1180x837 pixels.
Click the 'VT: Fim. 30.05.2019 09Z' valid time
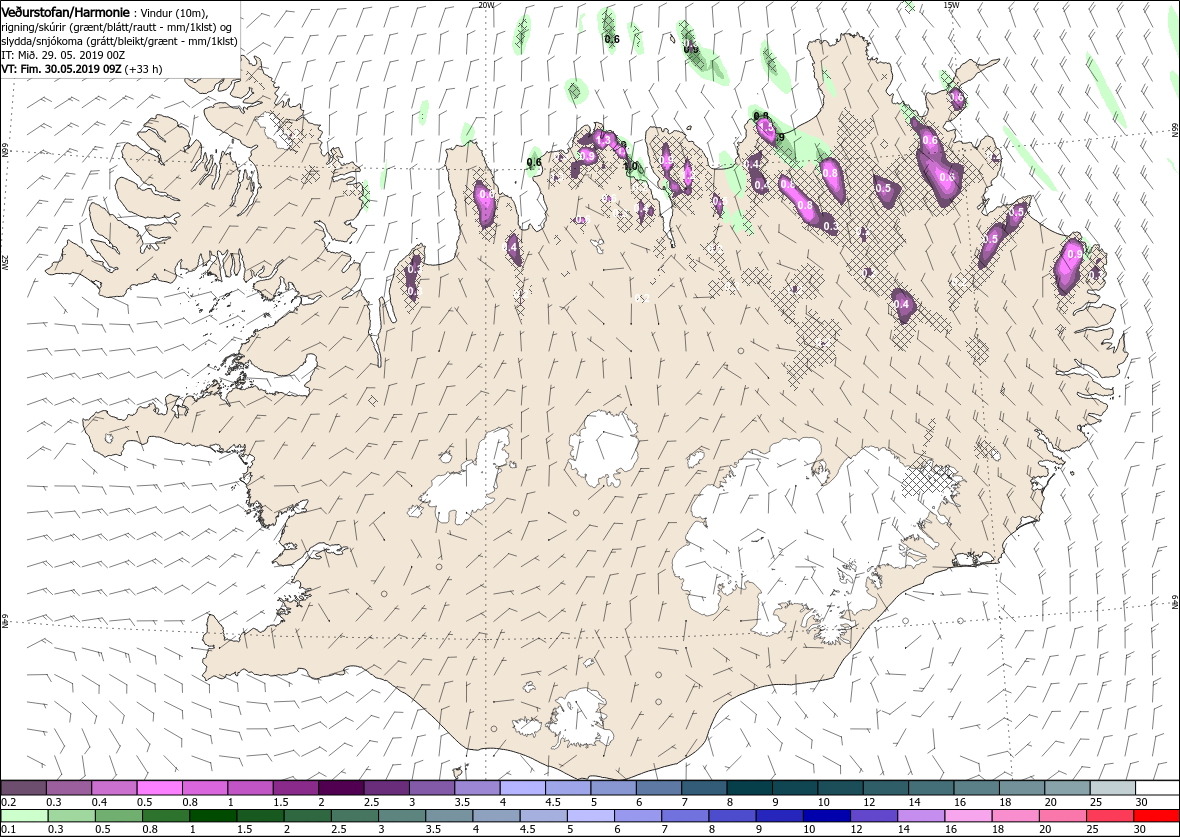pos(62,68)
